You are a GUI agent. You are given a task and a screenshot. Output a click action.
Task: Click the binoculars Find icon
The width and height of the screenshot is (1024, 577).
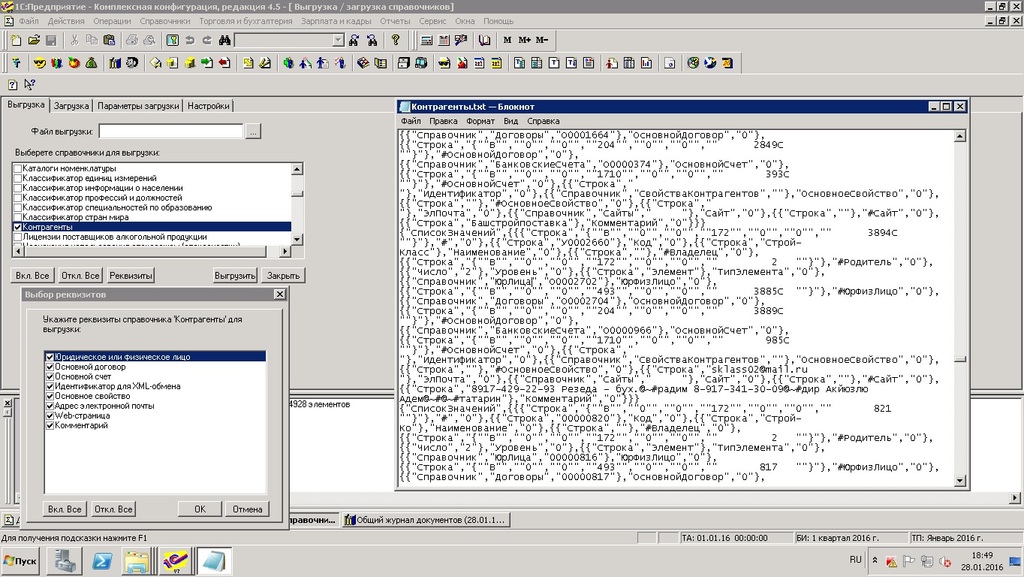click(225, 40)
